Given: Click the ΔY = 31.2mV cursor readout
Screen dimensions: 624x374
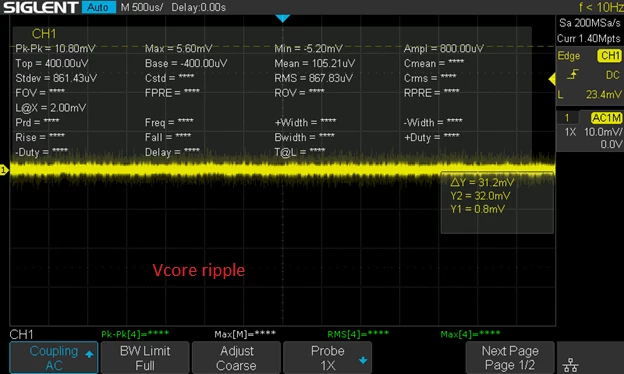Looking at the screenshot, I should (x=482, y=183).
